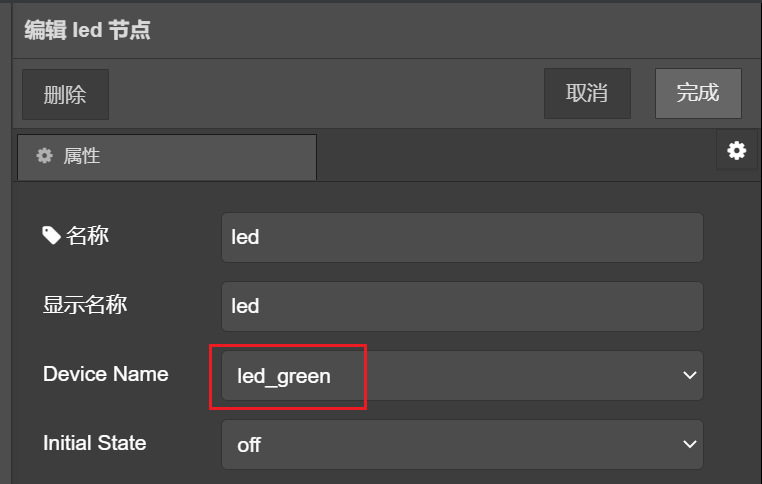The width and height of the screenshot is (762, 484).
Task: Open the Device Name dropdown
Action: (x=462, y=376)
